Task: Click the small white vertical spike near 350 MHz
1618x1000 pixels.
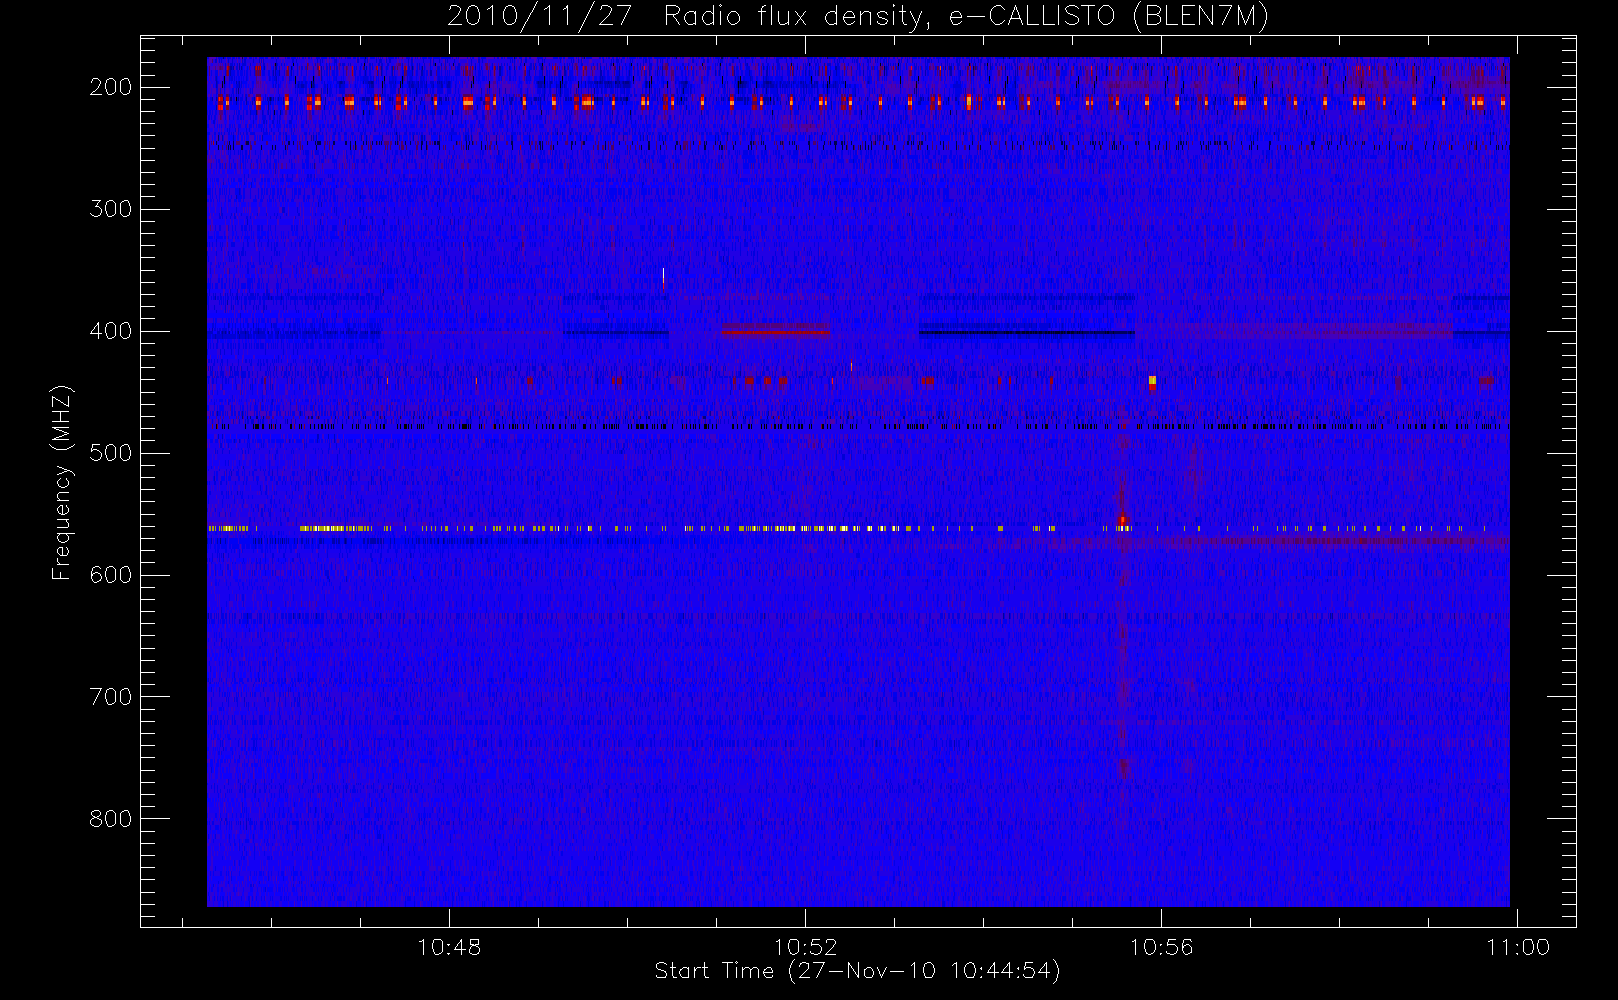Action: (x=663, y=277)
